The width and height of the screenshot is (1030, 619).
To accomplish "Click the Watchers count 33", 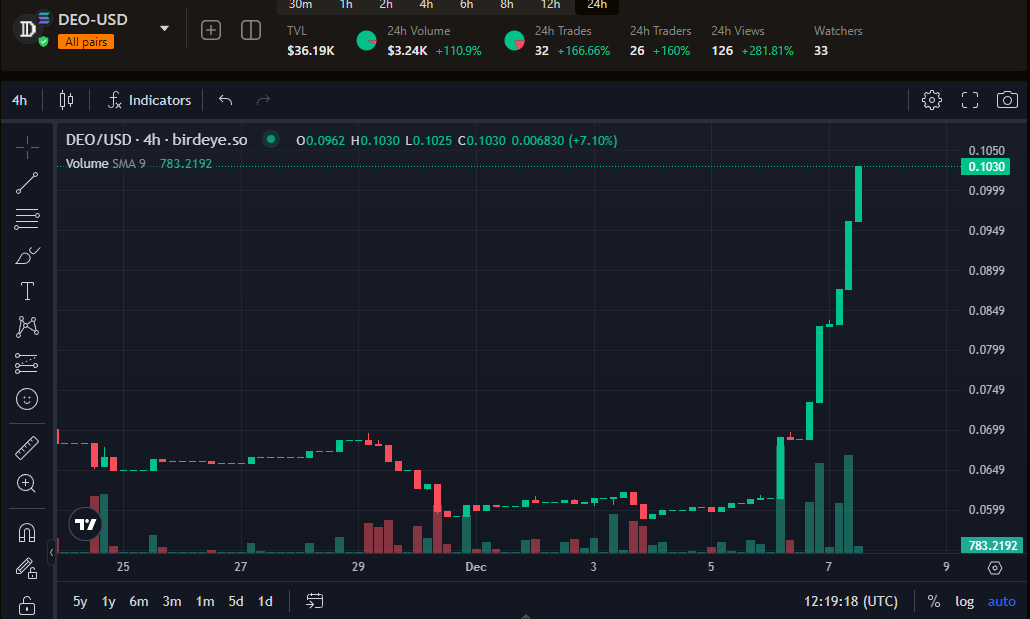I will pos(821,51).
